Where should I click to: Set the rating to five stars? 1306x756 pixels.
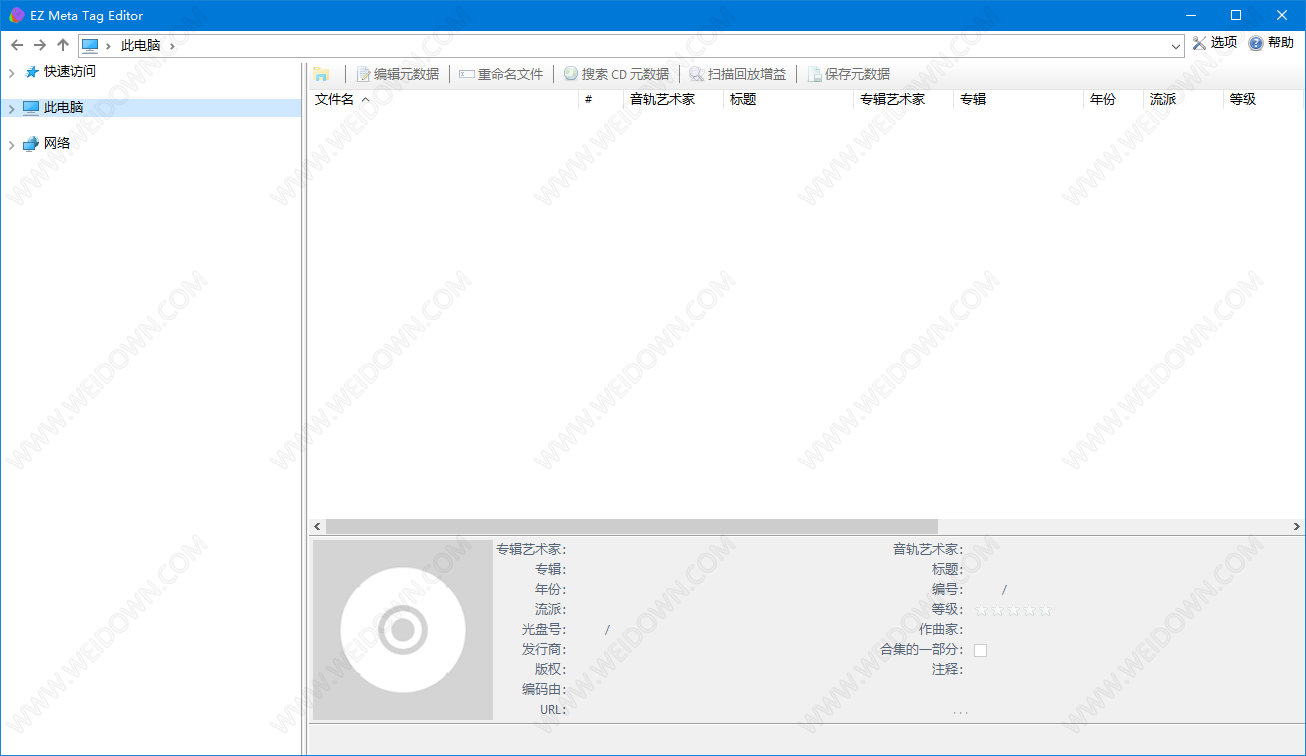(x=1045, y=610)
